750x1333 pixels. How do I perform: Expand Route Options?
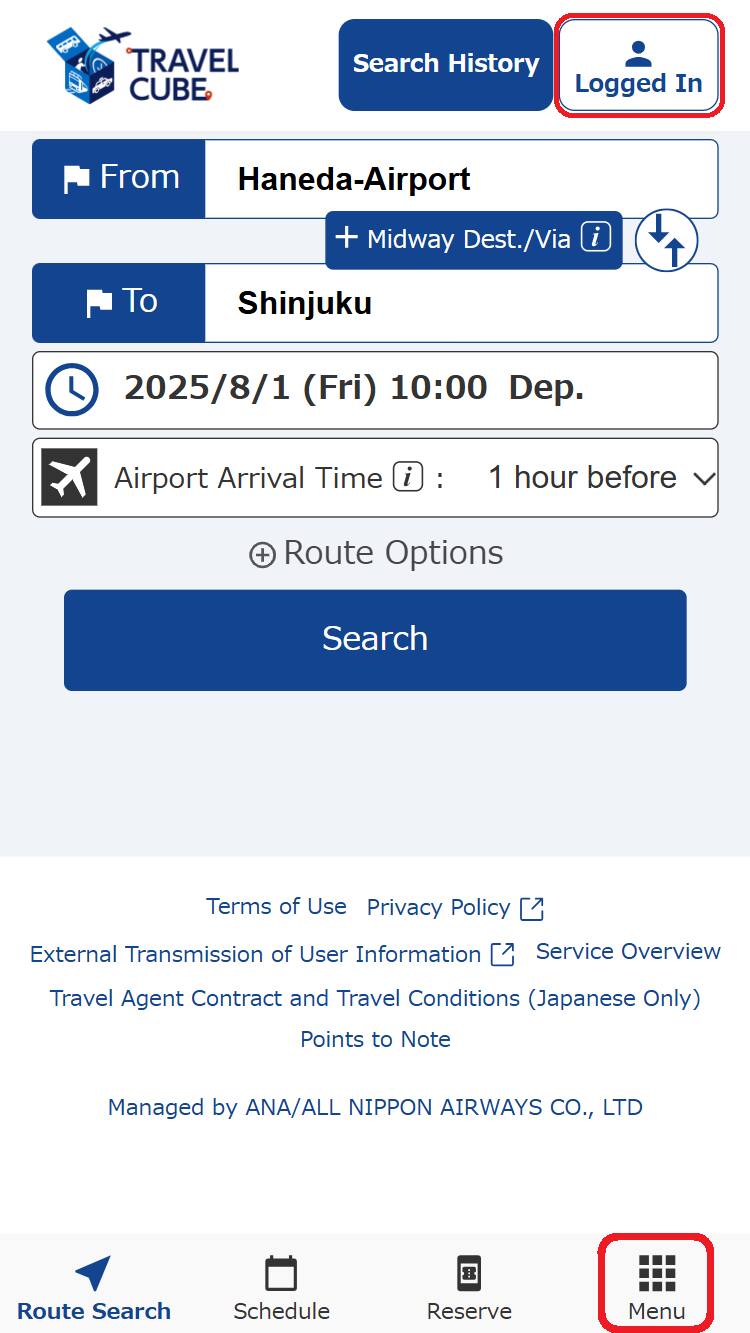click(x=375, y=553)
